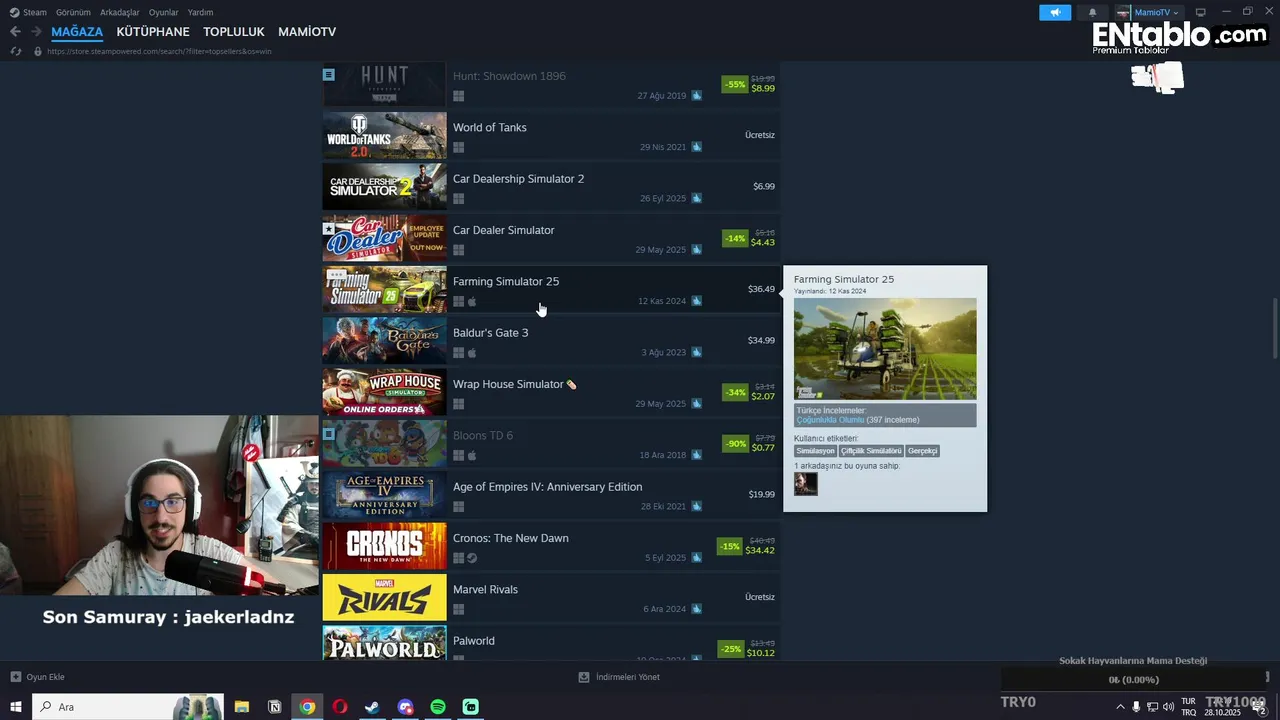Open Windows Start menu
Screen dimensions: 1280x720
[16, 707]
